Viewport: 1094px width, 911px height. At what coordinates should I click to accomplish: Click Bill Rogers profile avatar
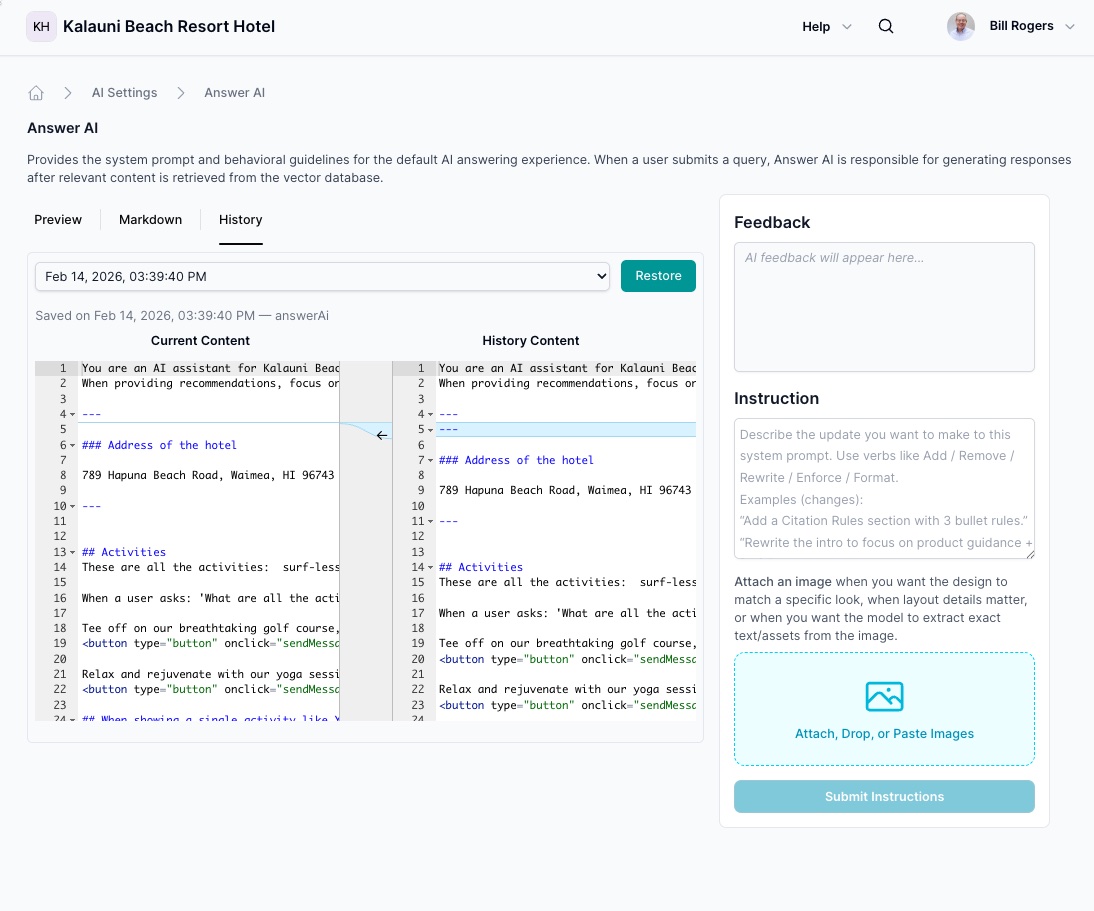point(960,27)
